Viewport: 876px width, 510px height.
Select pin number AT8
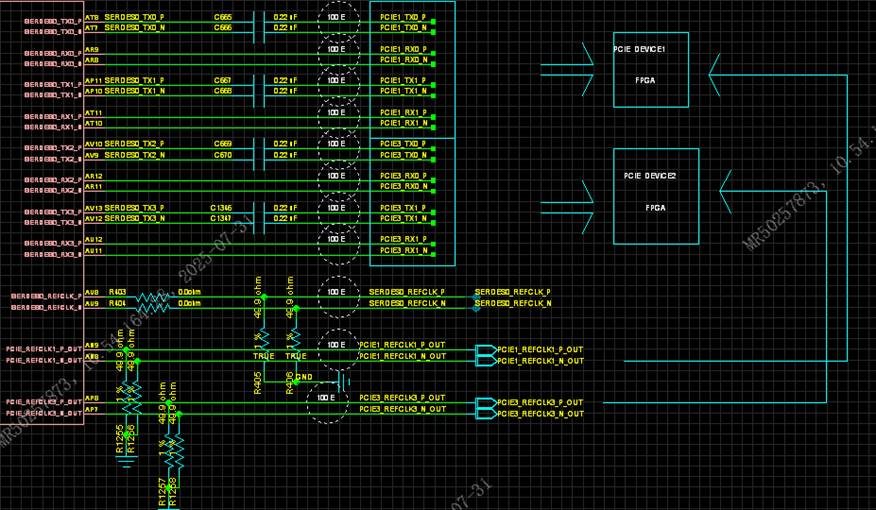92,18
